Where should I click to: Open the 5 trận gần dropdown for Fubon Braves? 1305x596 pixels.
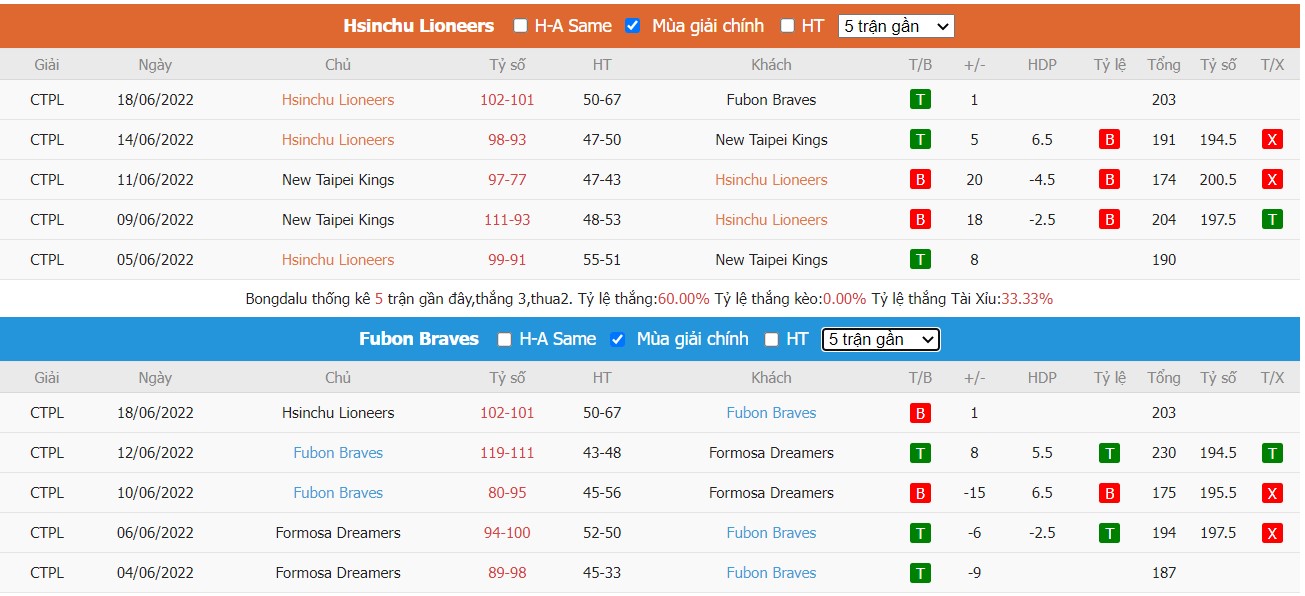(881, 339)
